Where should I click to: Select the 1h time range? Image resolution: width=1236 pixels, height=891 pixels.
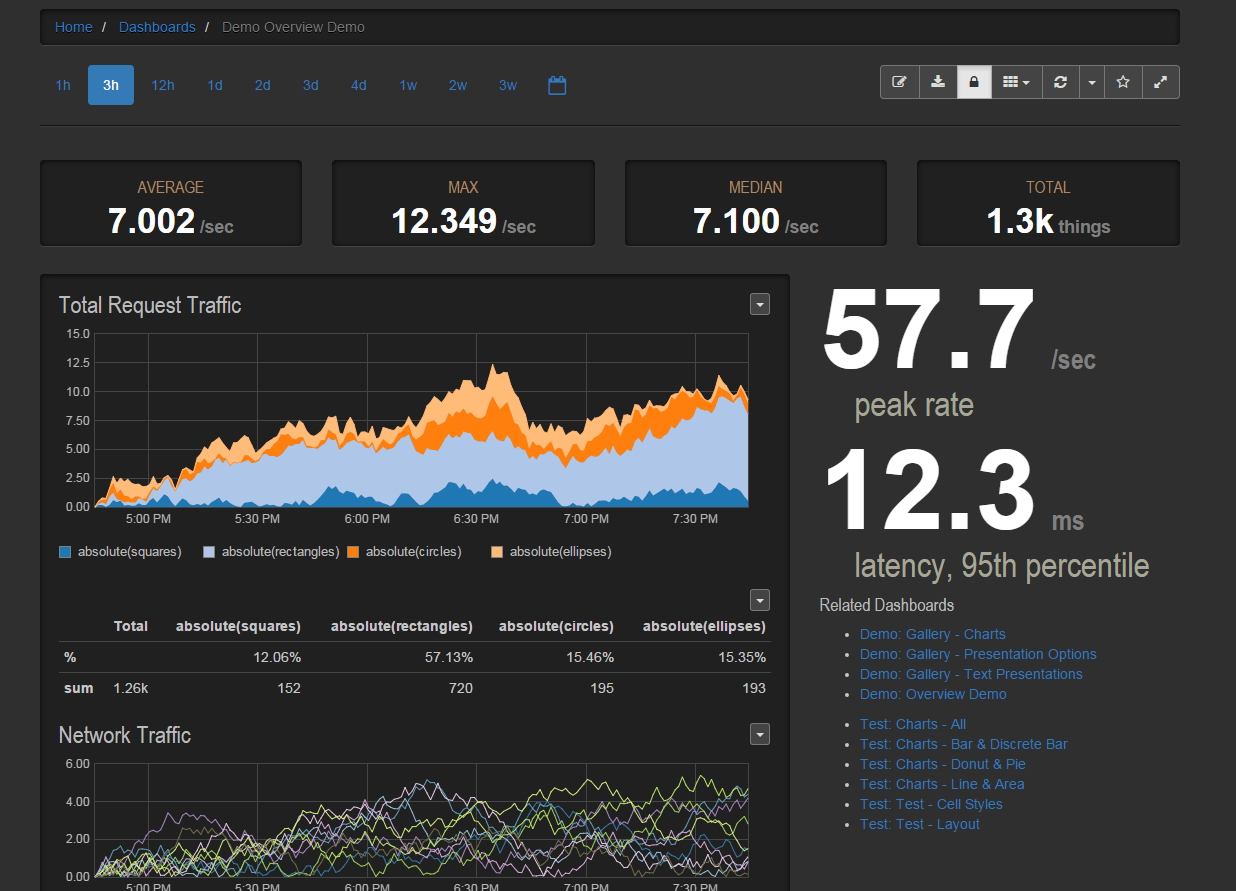63,85
